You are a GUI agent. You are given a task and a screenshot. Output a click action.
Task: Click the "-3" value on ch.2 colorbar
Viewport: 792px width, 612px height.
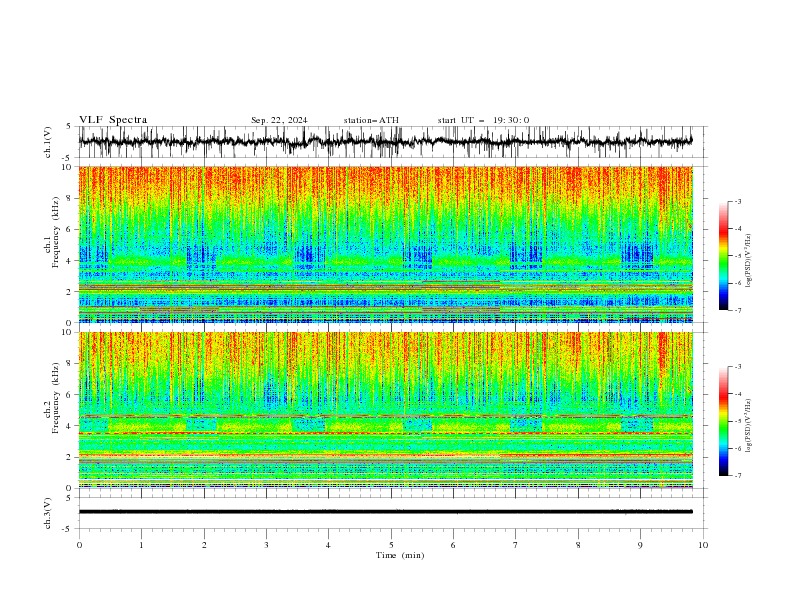pos(738,367)
